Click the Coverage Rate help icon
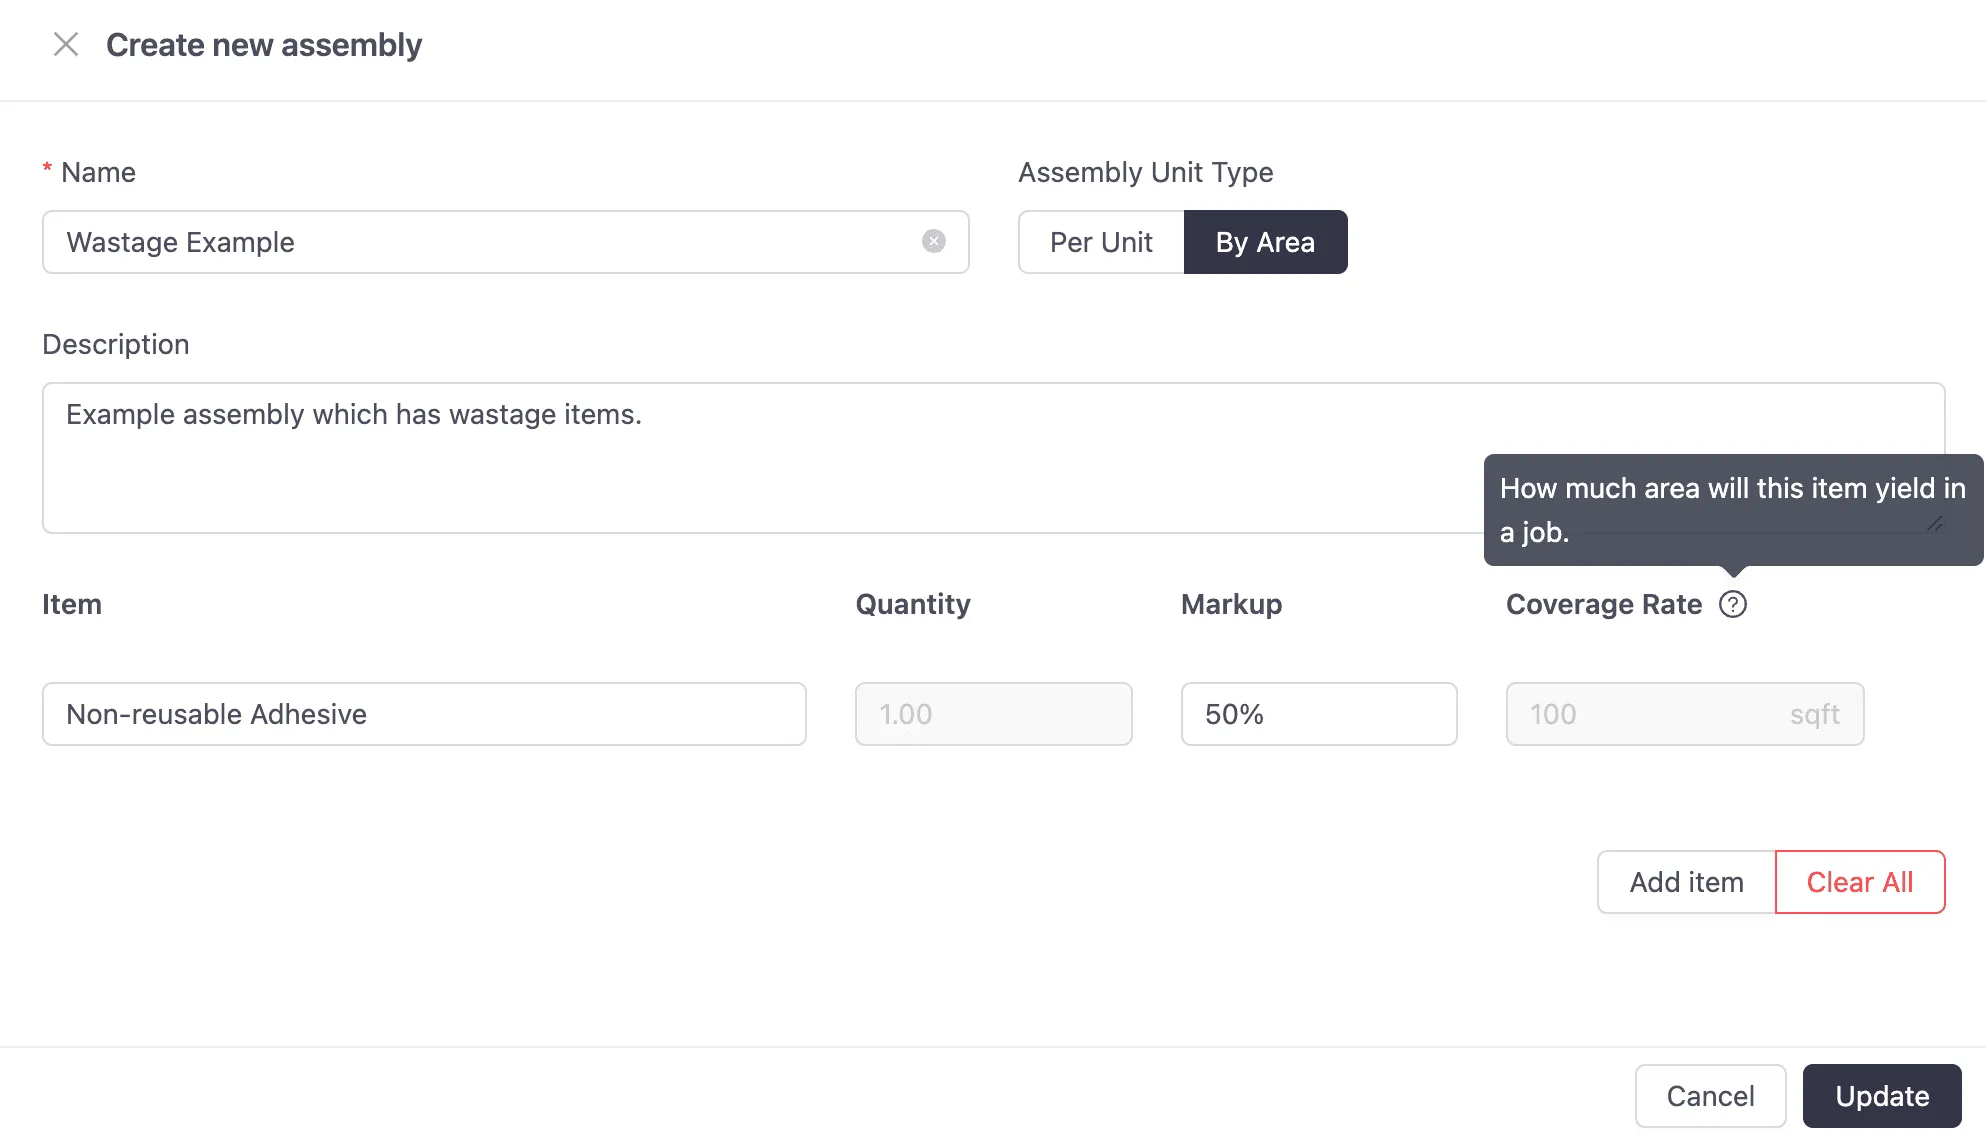This screenshot has height=1138, width=1986. point(1732,604)
